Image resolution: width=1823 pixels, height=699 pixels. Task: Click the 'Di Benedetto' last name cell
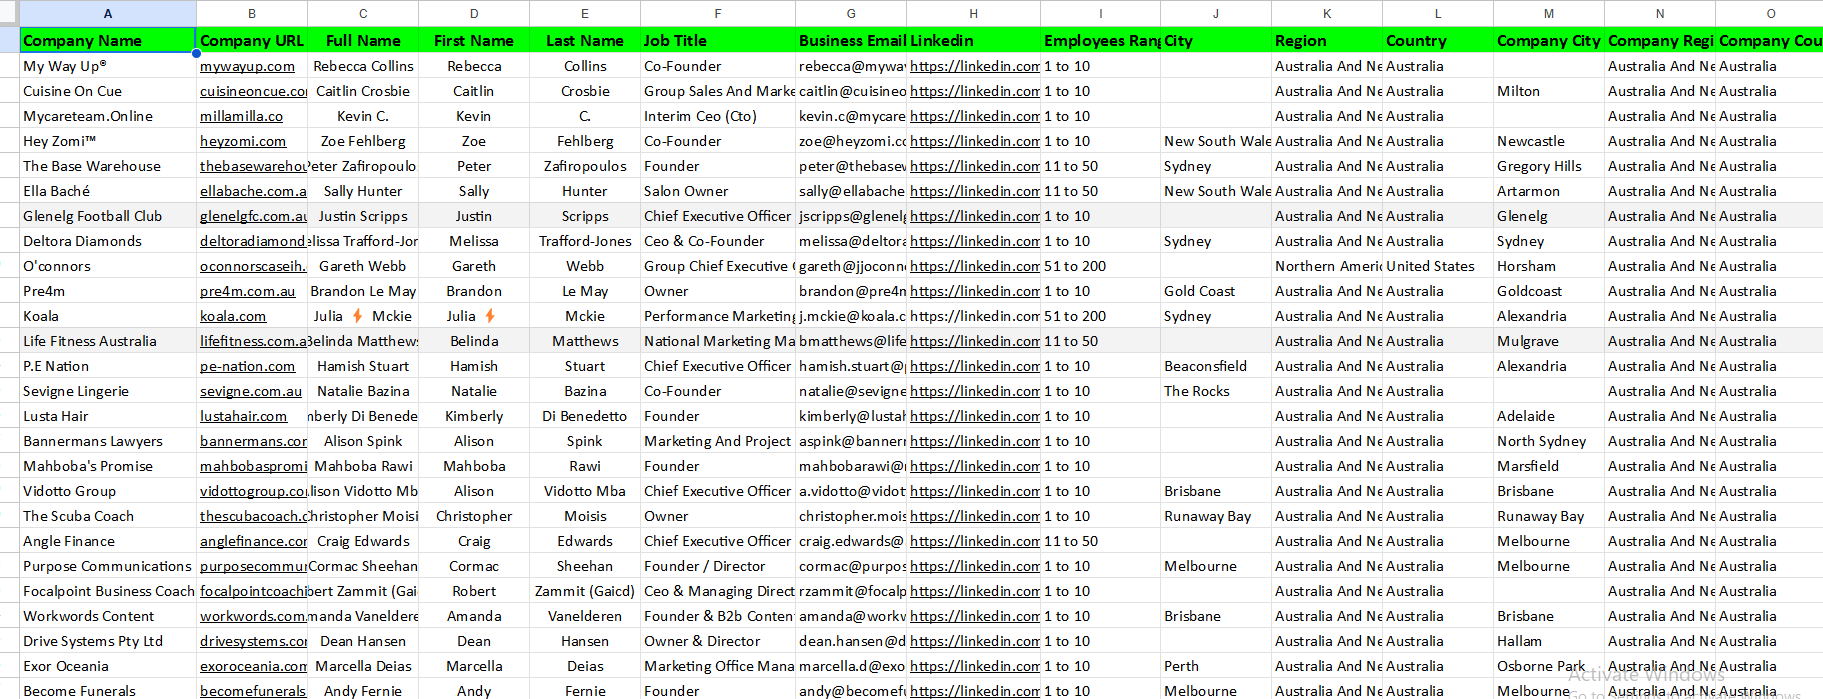click(585, 416)
